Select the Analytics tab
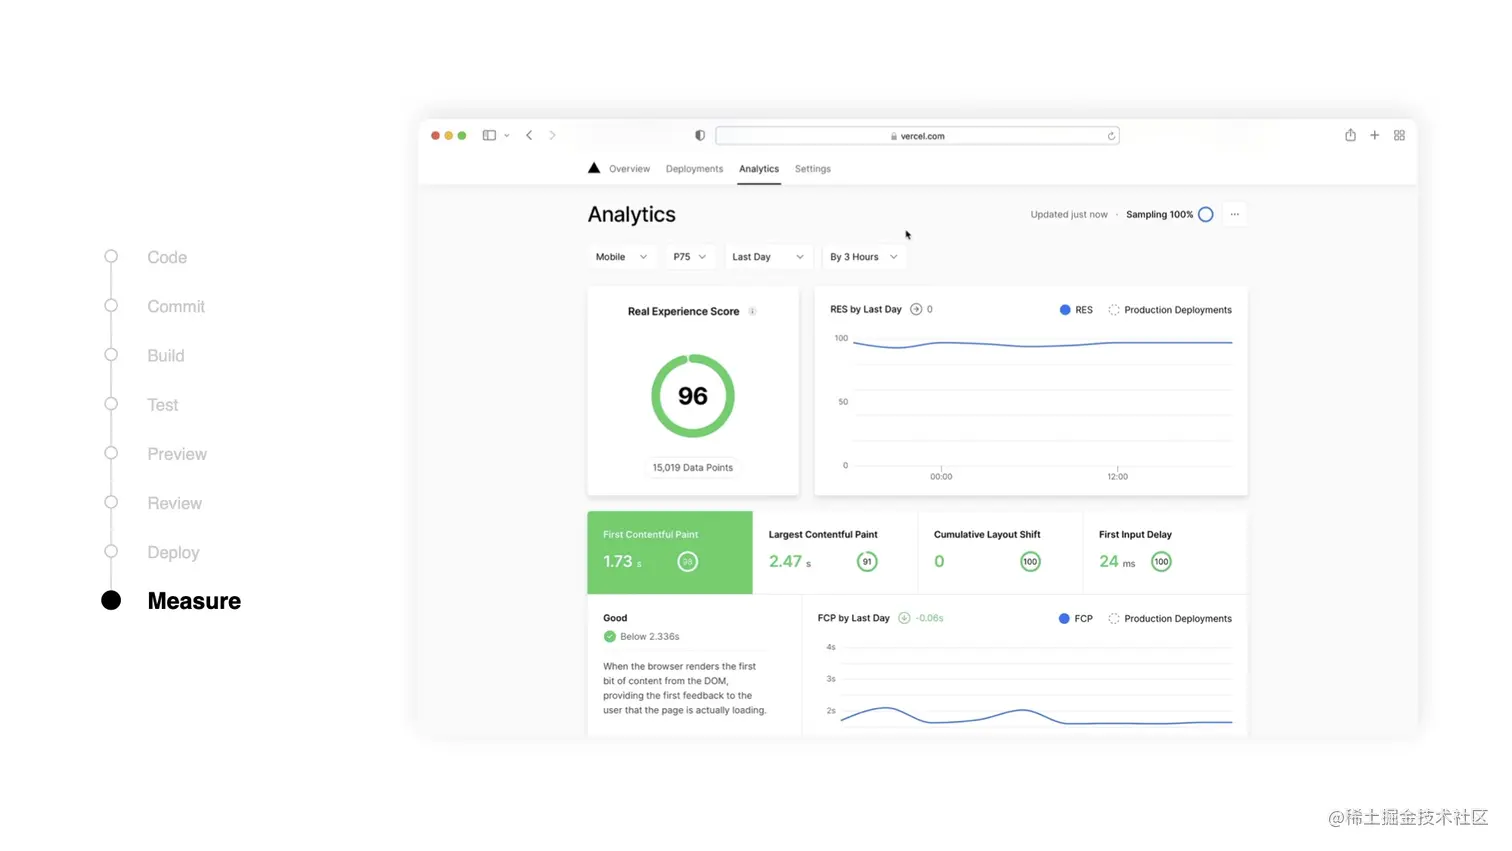Image resolution: width=1512 pixels, height=851 pixels. tap(759, 169)
